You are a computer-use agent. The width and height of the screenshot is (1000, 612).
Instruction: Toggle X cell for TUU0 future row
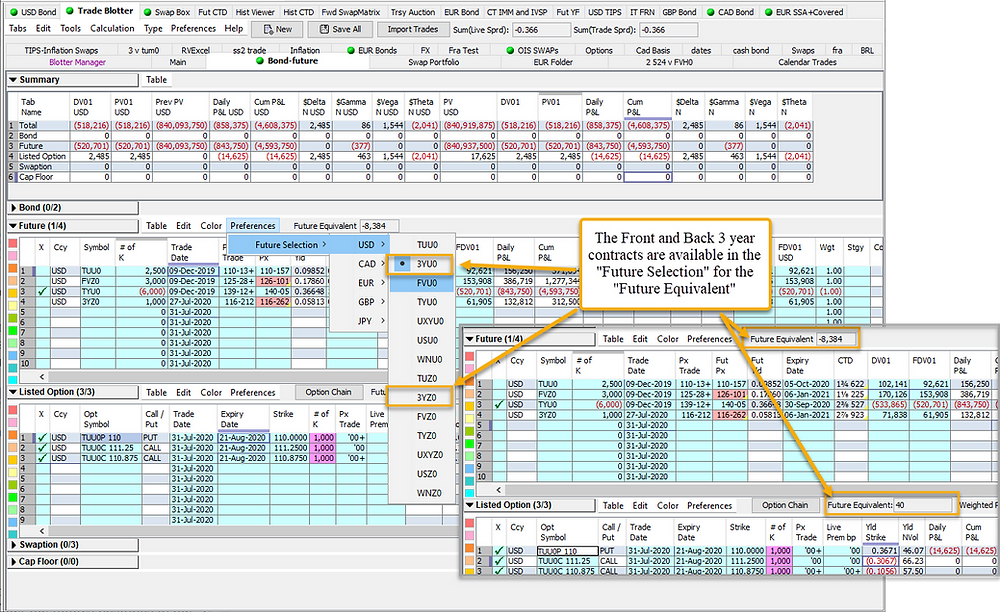[42, 271]
